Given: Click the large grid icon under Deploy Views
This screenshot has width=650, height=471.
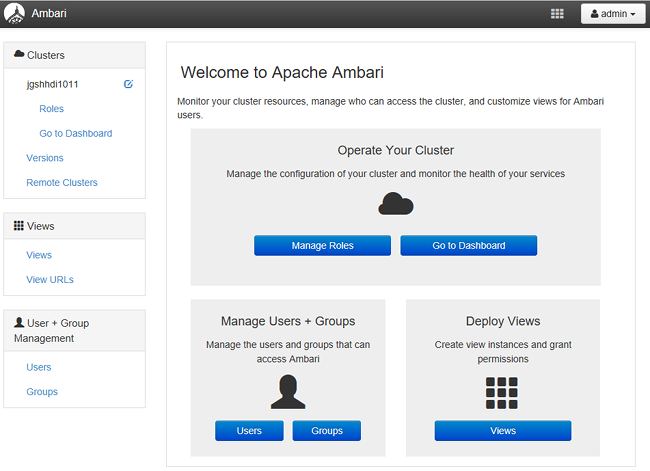Looking at the screenshot, I should click(502, 392).
